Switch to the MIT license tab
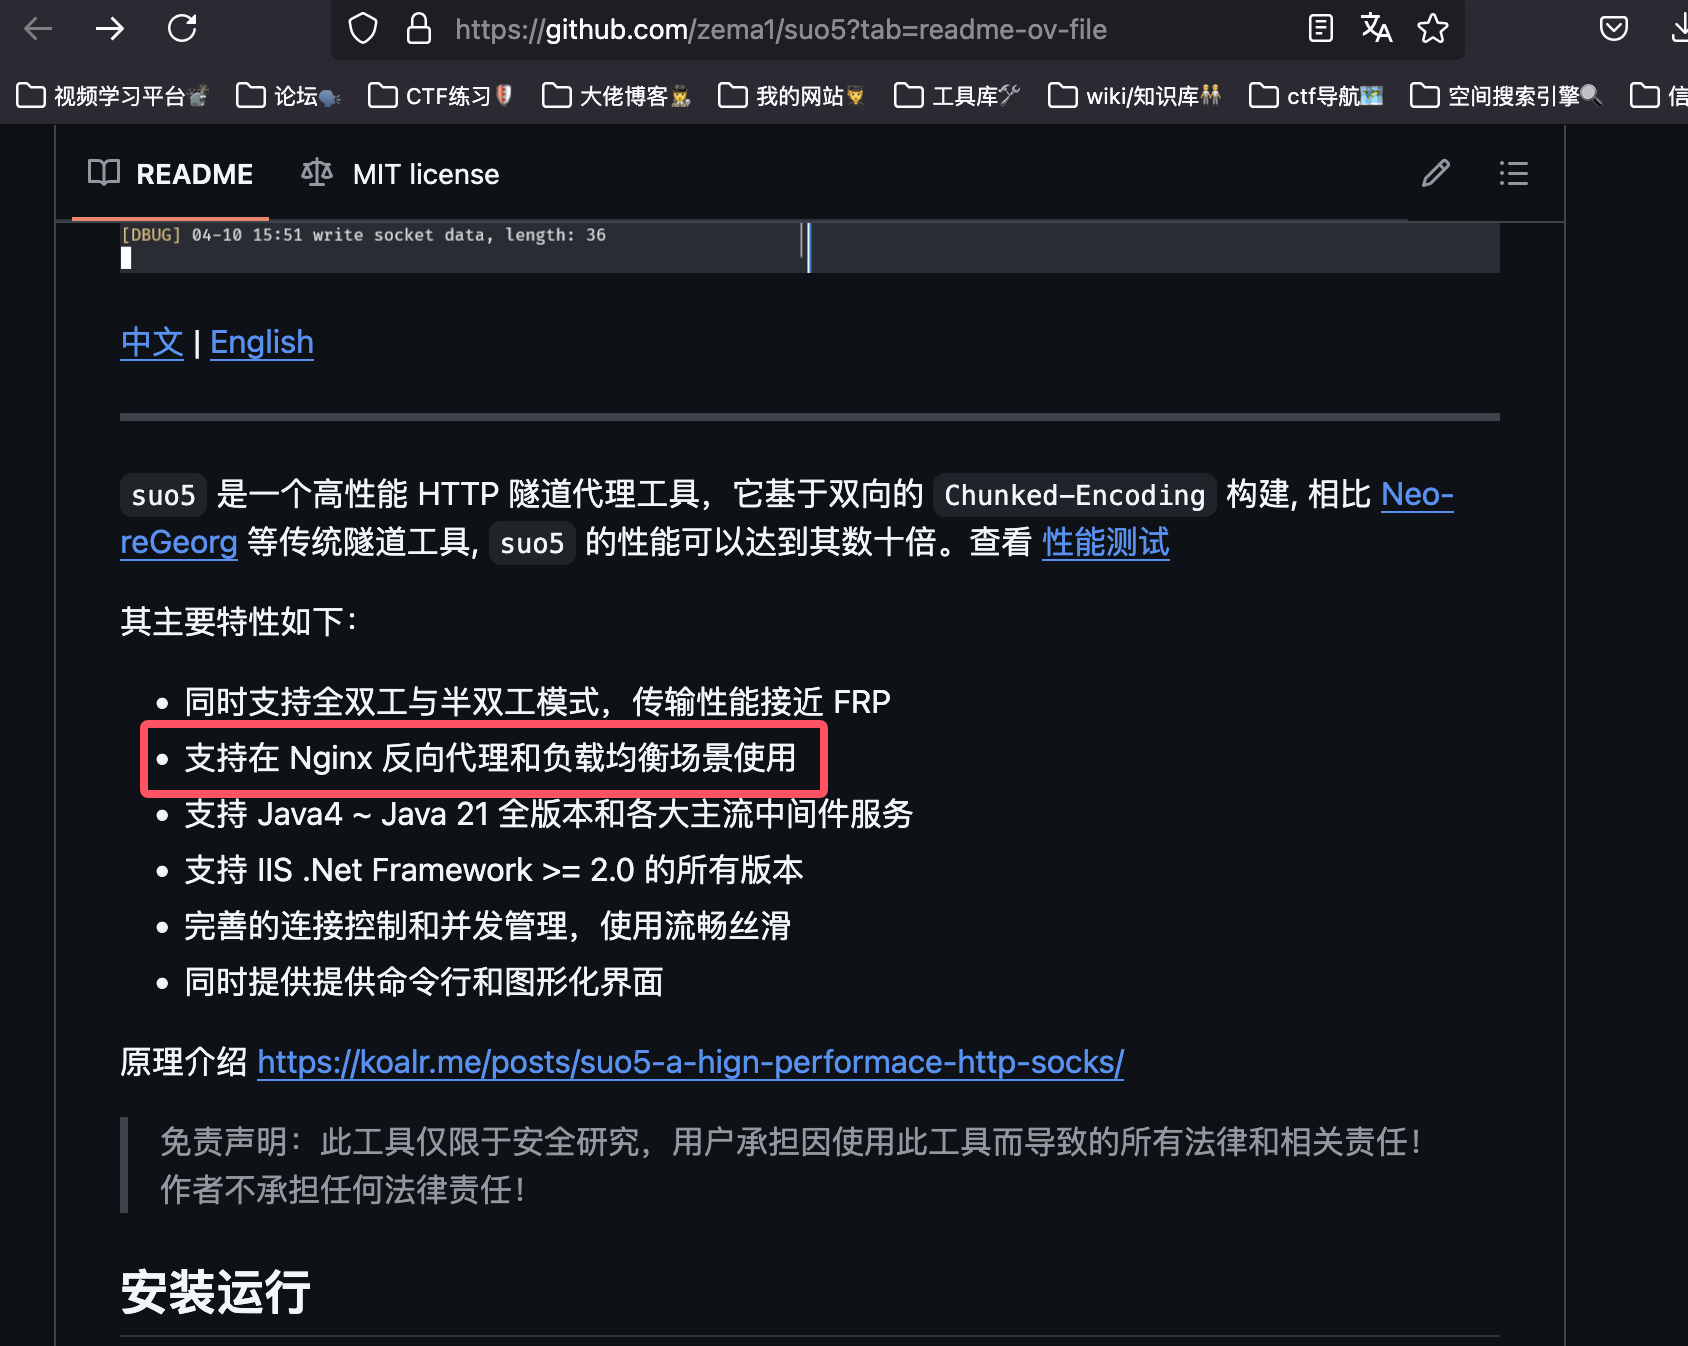The image size is (1688, 1346). pos(401,174)
